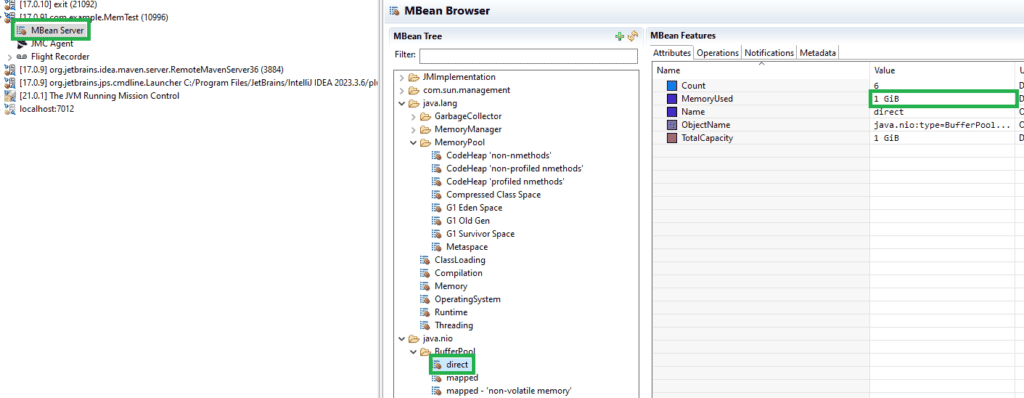Click in the MBean Tree Filter field
The height and width of the screenshot is (398, 1024).
[528, 56]
